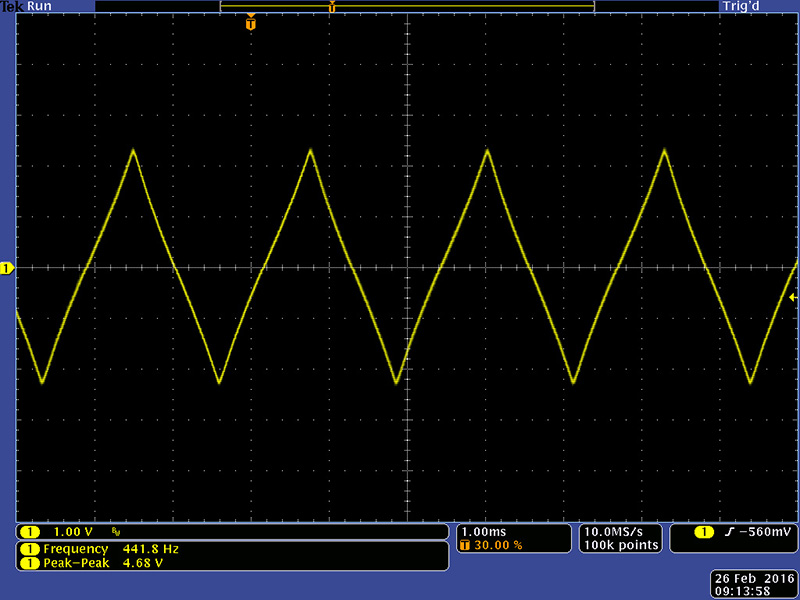800x600 pixels.
Task: Click trigger source channel 1 badge
Action: [x=703, y=532]
